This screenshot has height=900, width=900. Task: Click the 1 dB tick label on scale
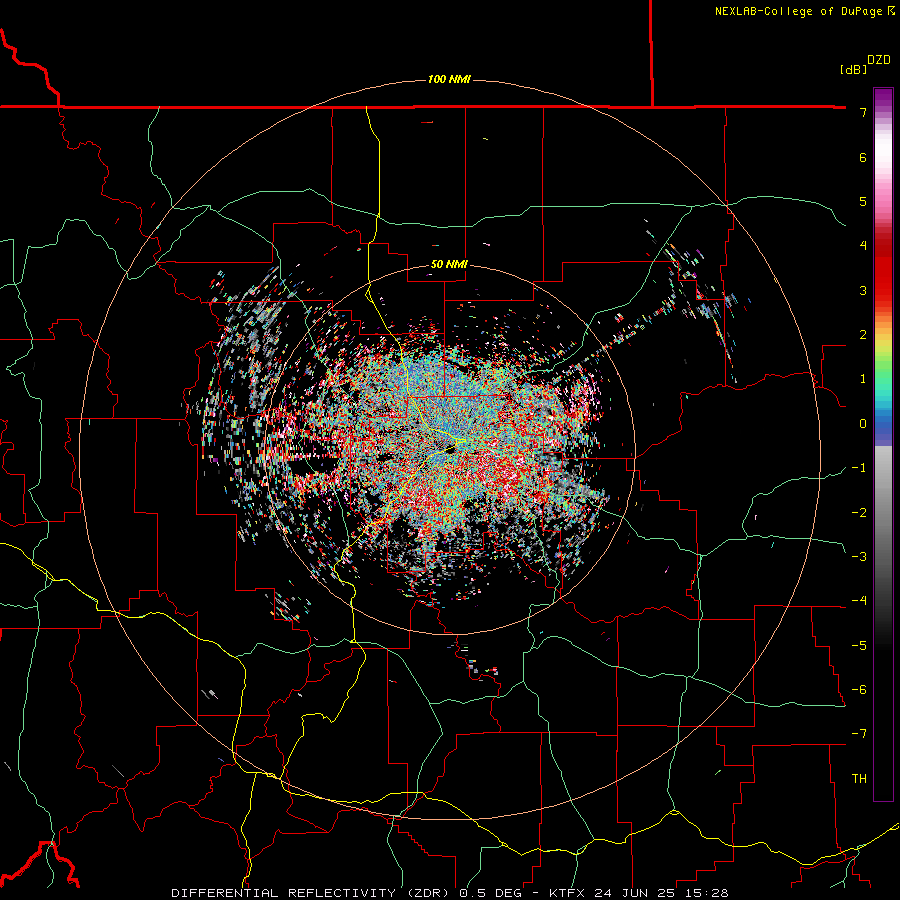pyautogui.click(x=863, y=379)
